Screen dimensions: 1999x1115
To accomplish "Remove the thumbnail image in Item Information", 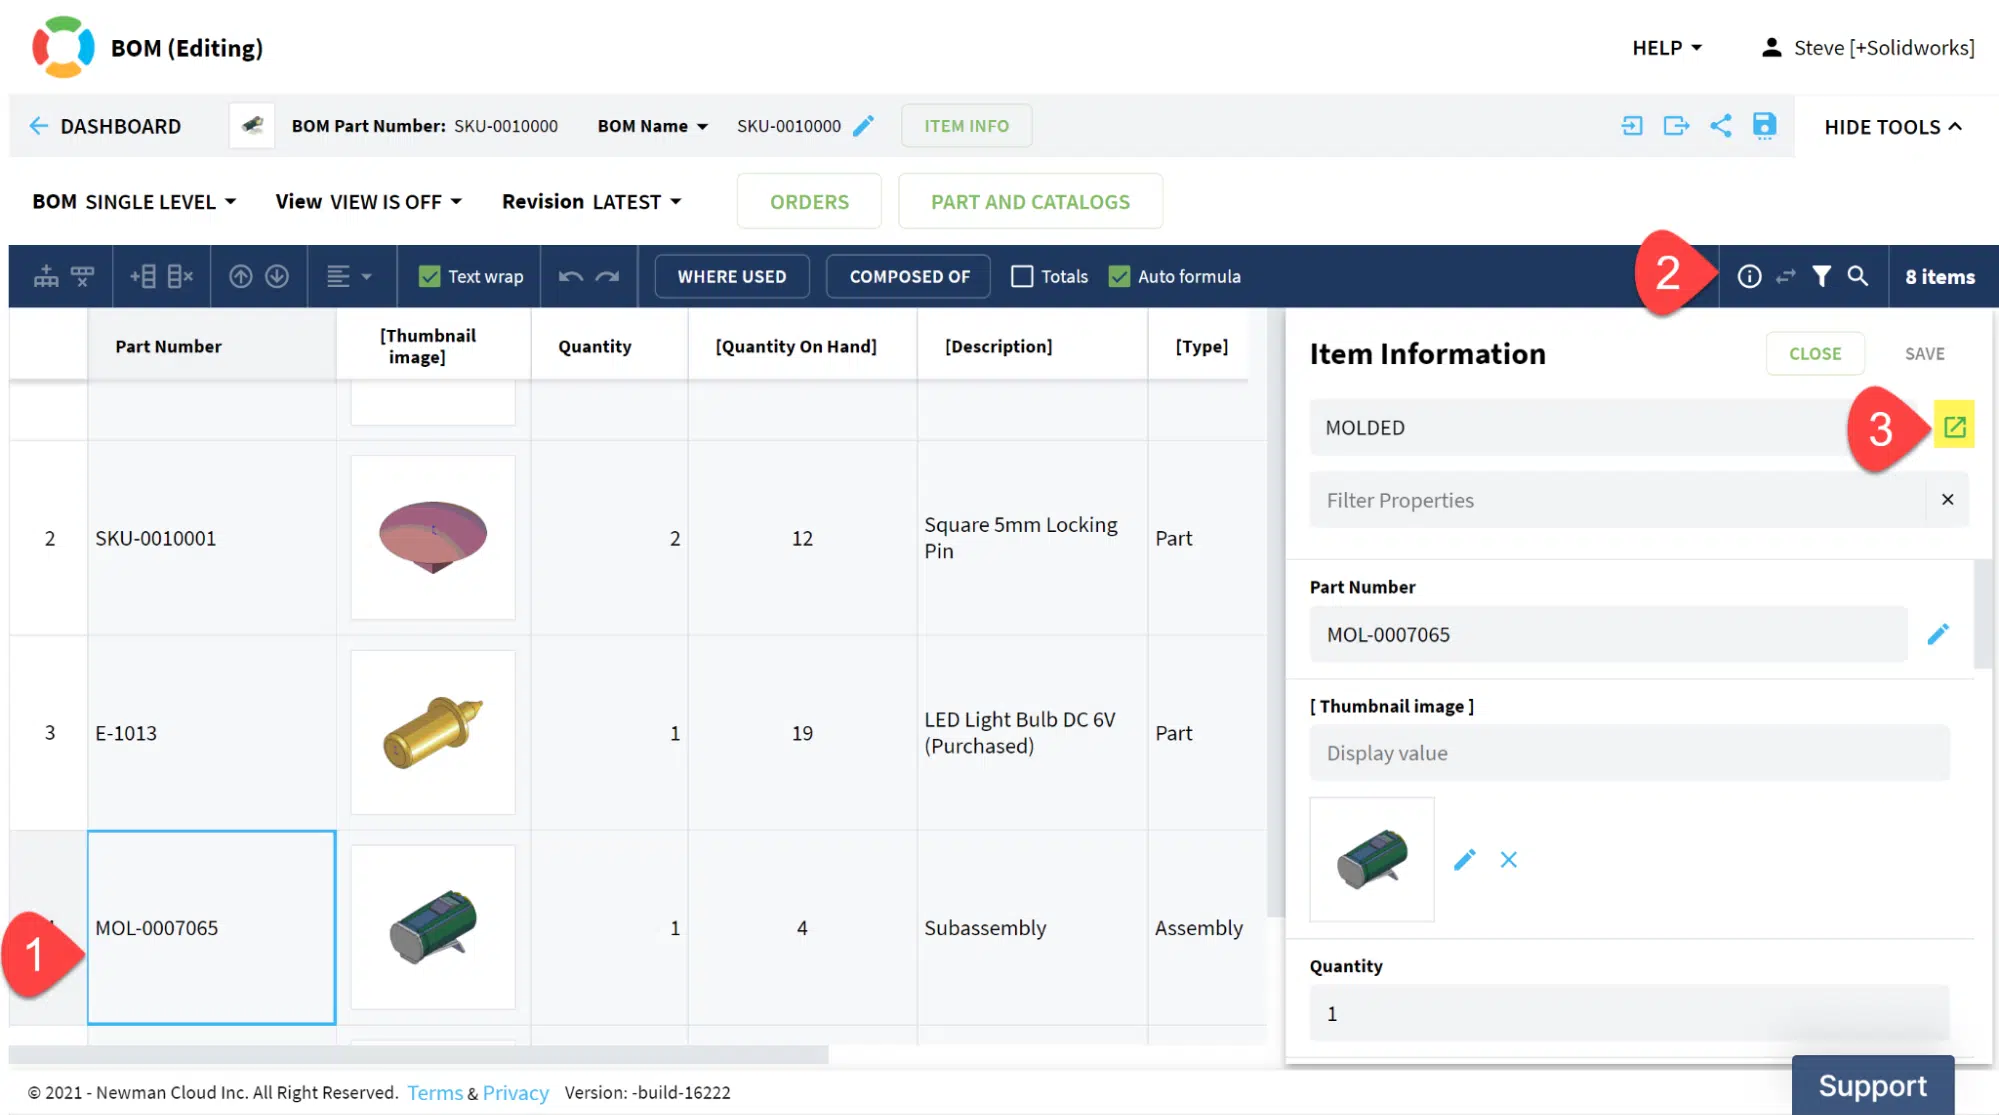I will click(1509, 860).
